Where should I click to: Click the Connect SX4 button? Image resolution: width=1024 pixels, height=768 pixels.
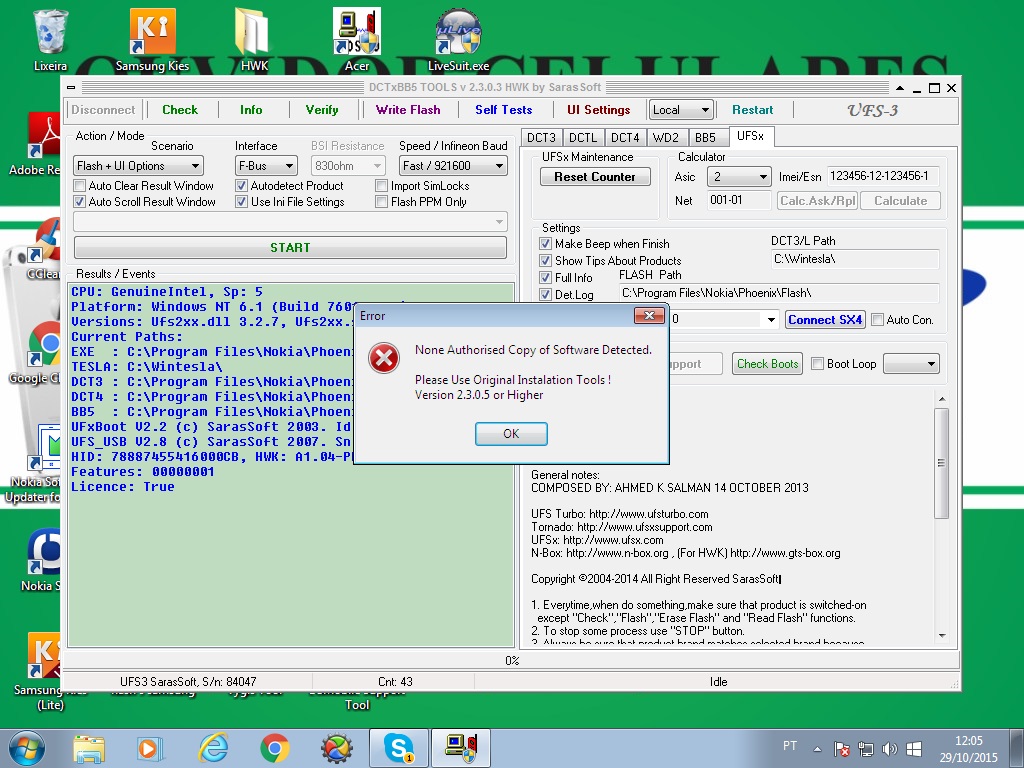click(825, 319)
